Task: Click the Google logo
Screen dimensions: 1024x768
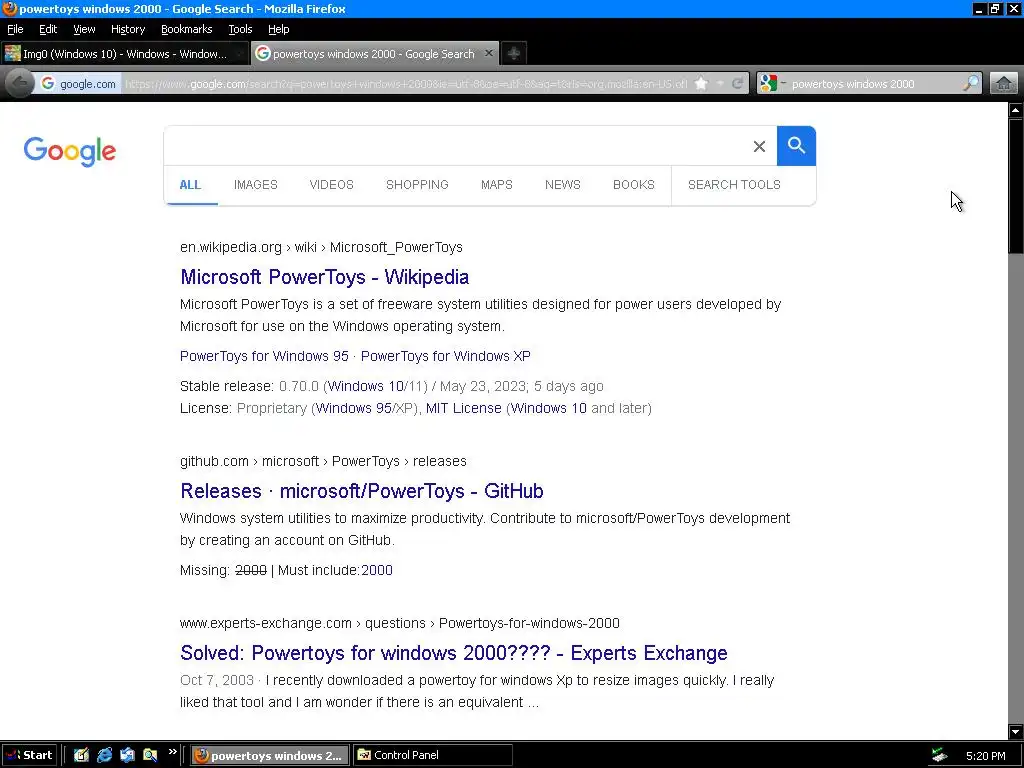Action: click(x=70, y=152)
